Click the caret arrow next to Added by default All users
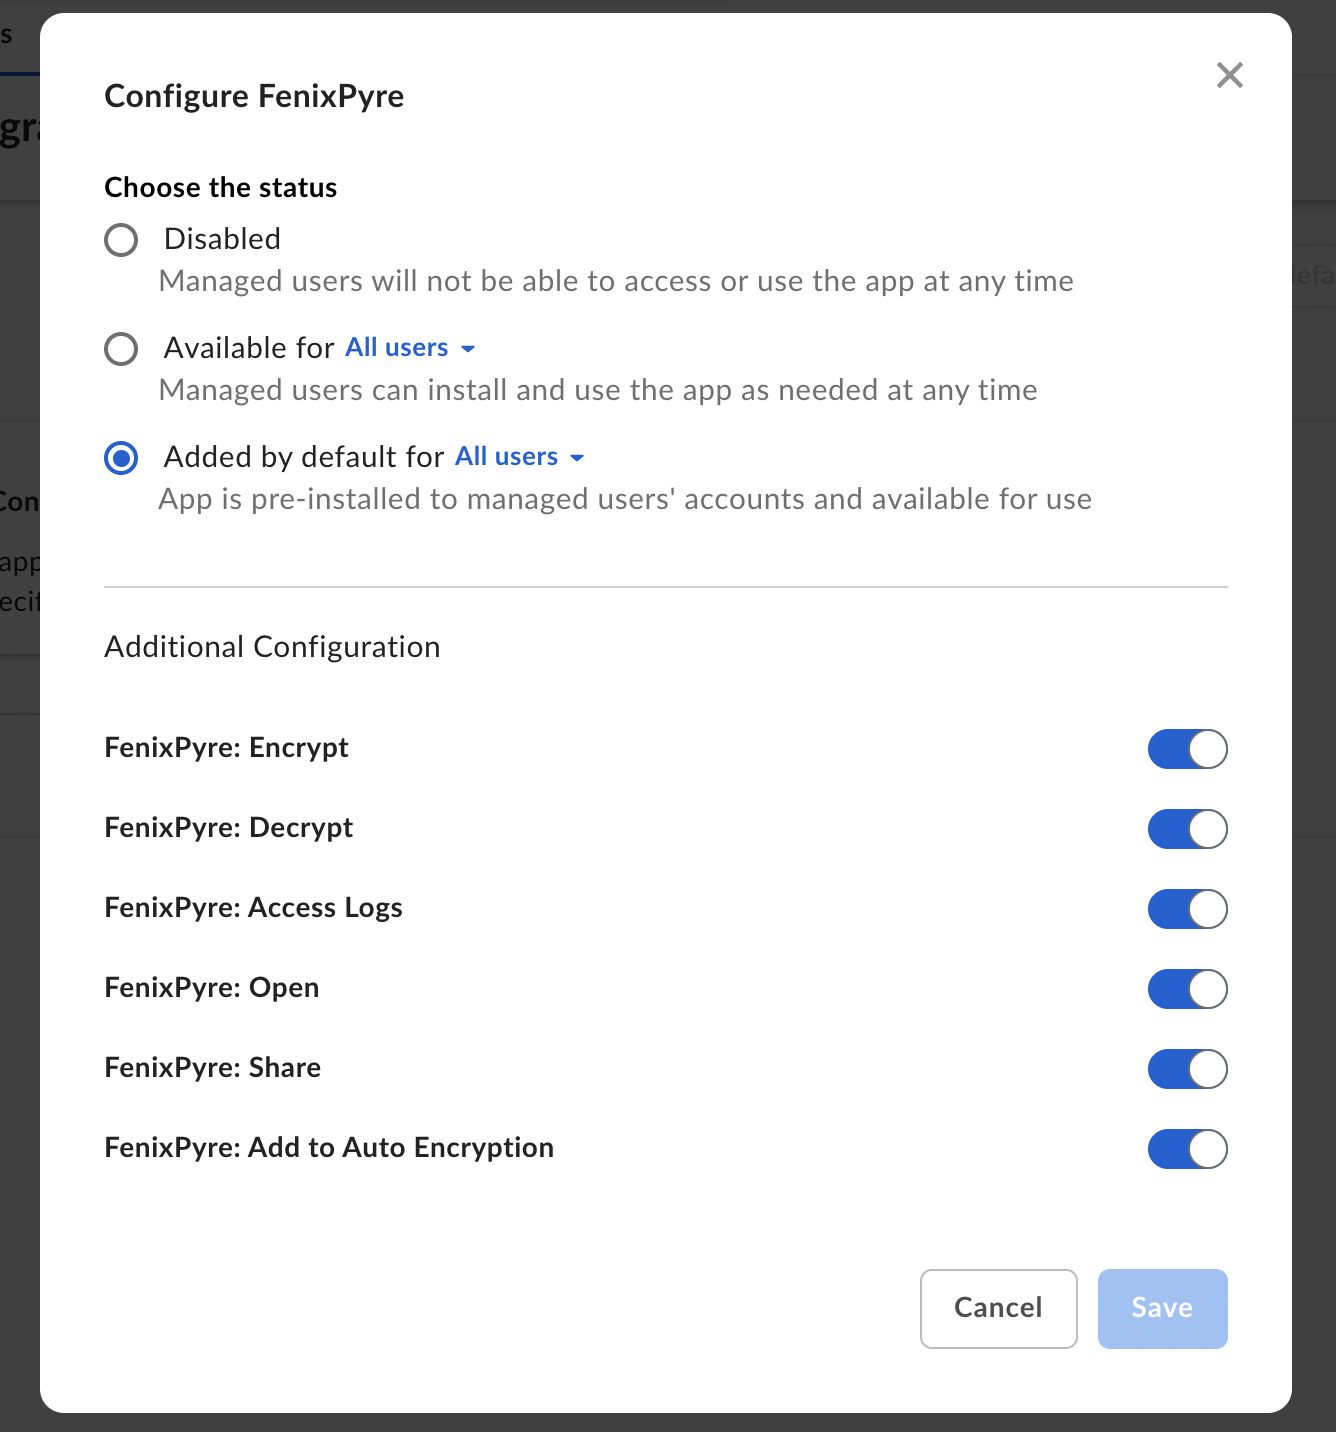The height and width of the screenshot is (1432, 1336). coord(577,458)
